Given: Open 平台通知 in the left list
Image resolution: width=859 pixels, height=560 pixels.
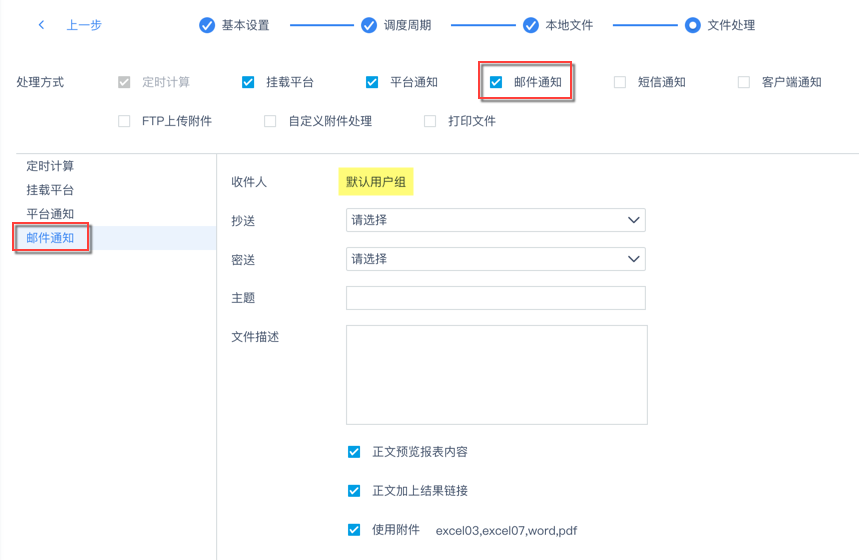Looking at the screenshot, I should [50, 214].
